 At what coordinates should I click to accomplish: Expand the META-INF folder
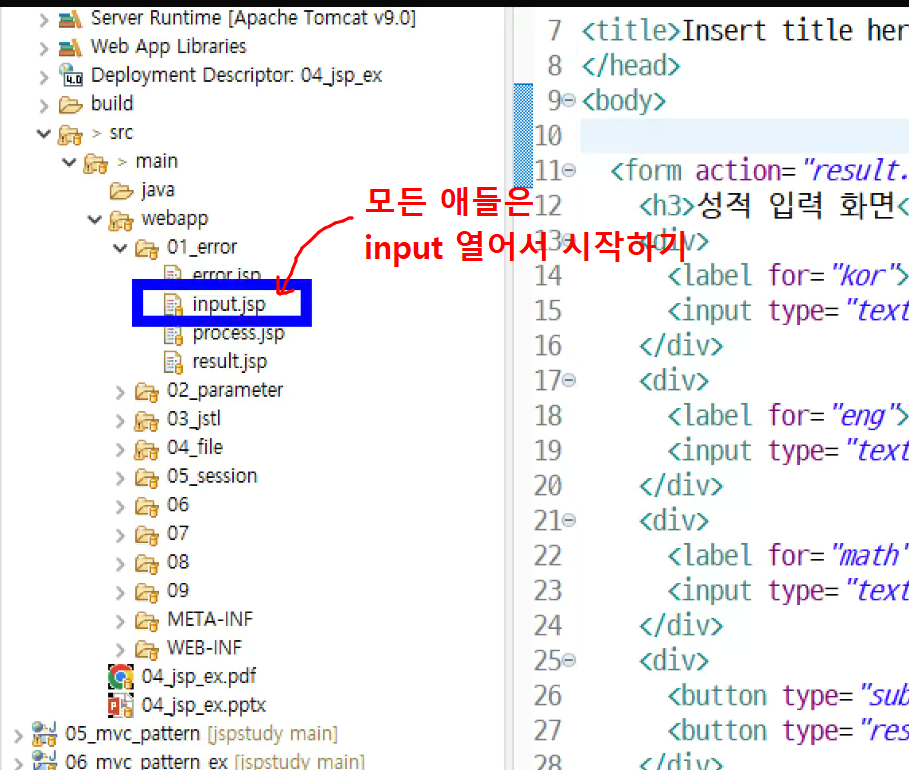coord(120,621)
